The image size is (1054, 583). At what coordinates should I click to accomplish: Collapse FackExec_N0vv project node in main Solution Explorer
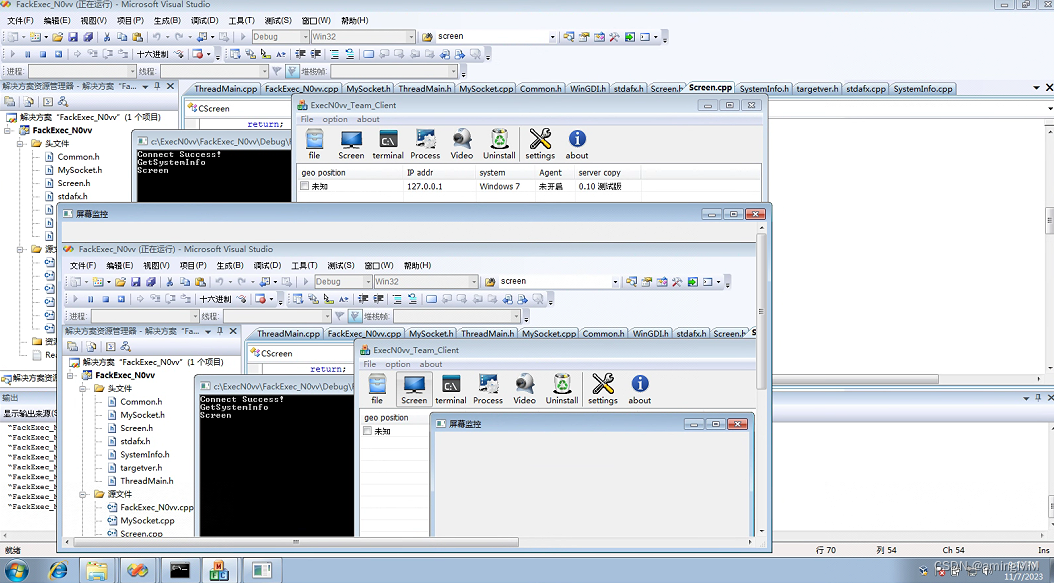pyautogui.click(x=8, y=130)
